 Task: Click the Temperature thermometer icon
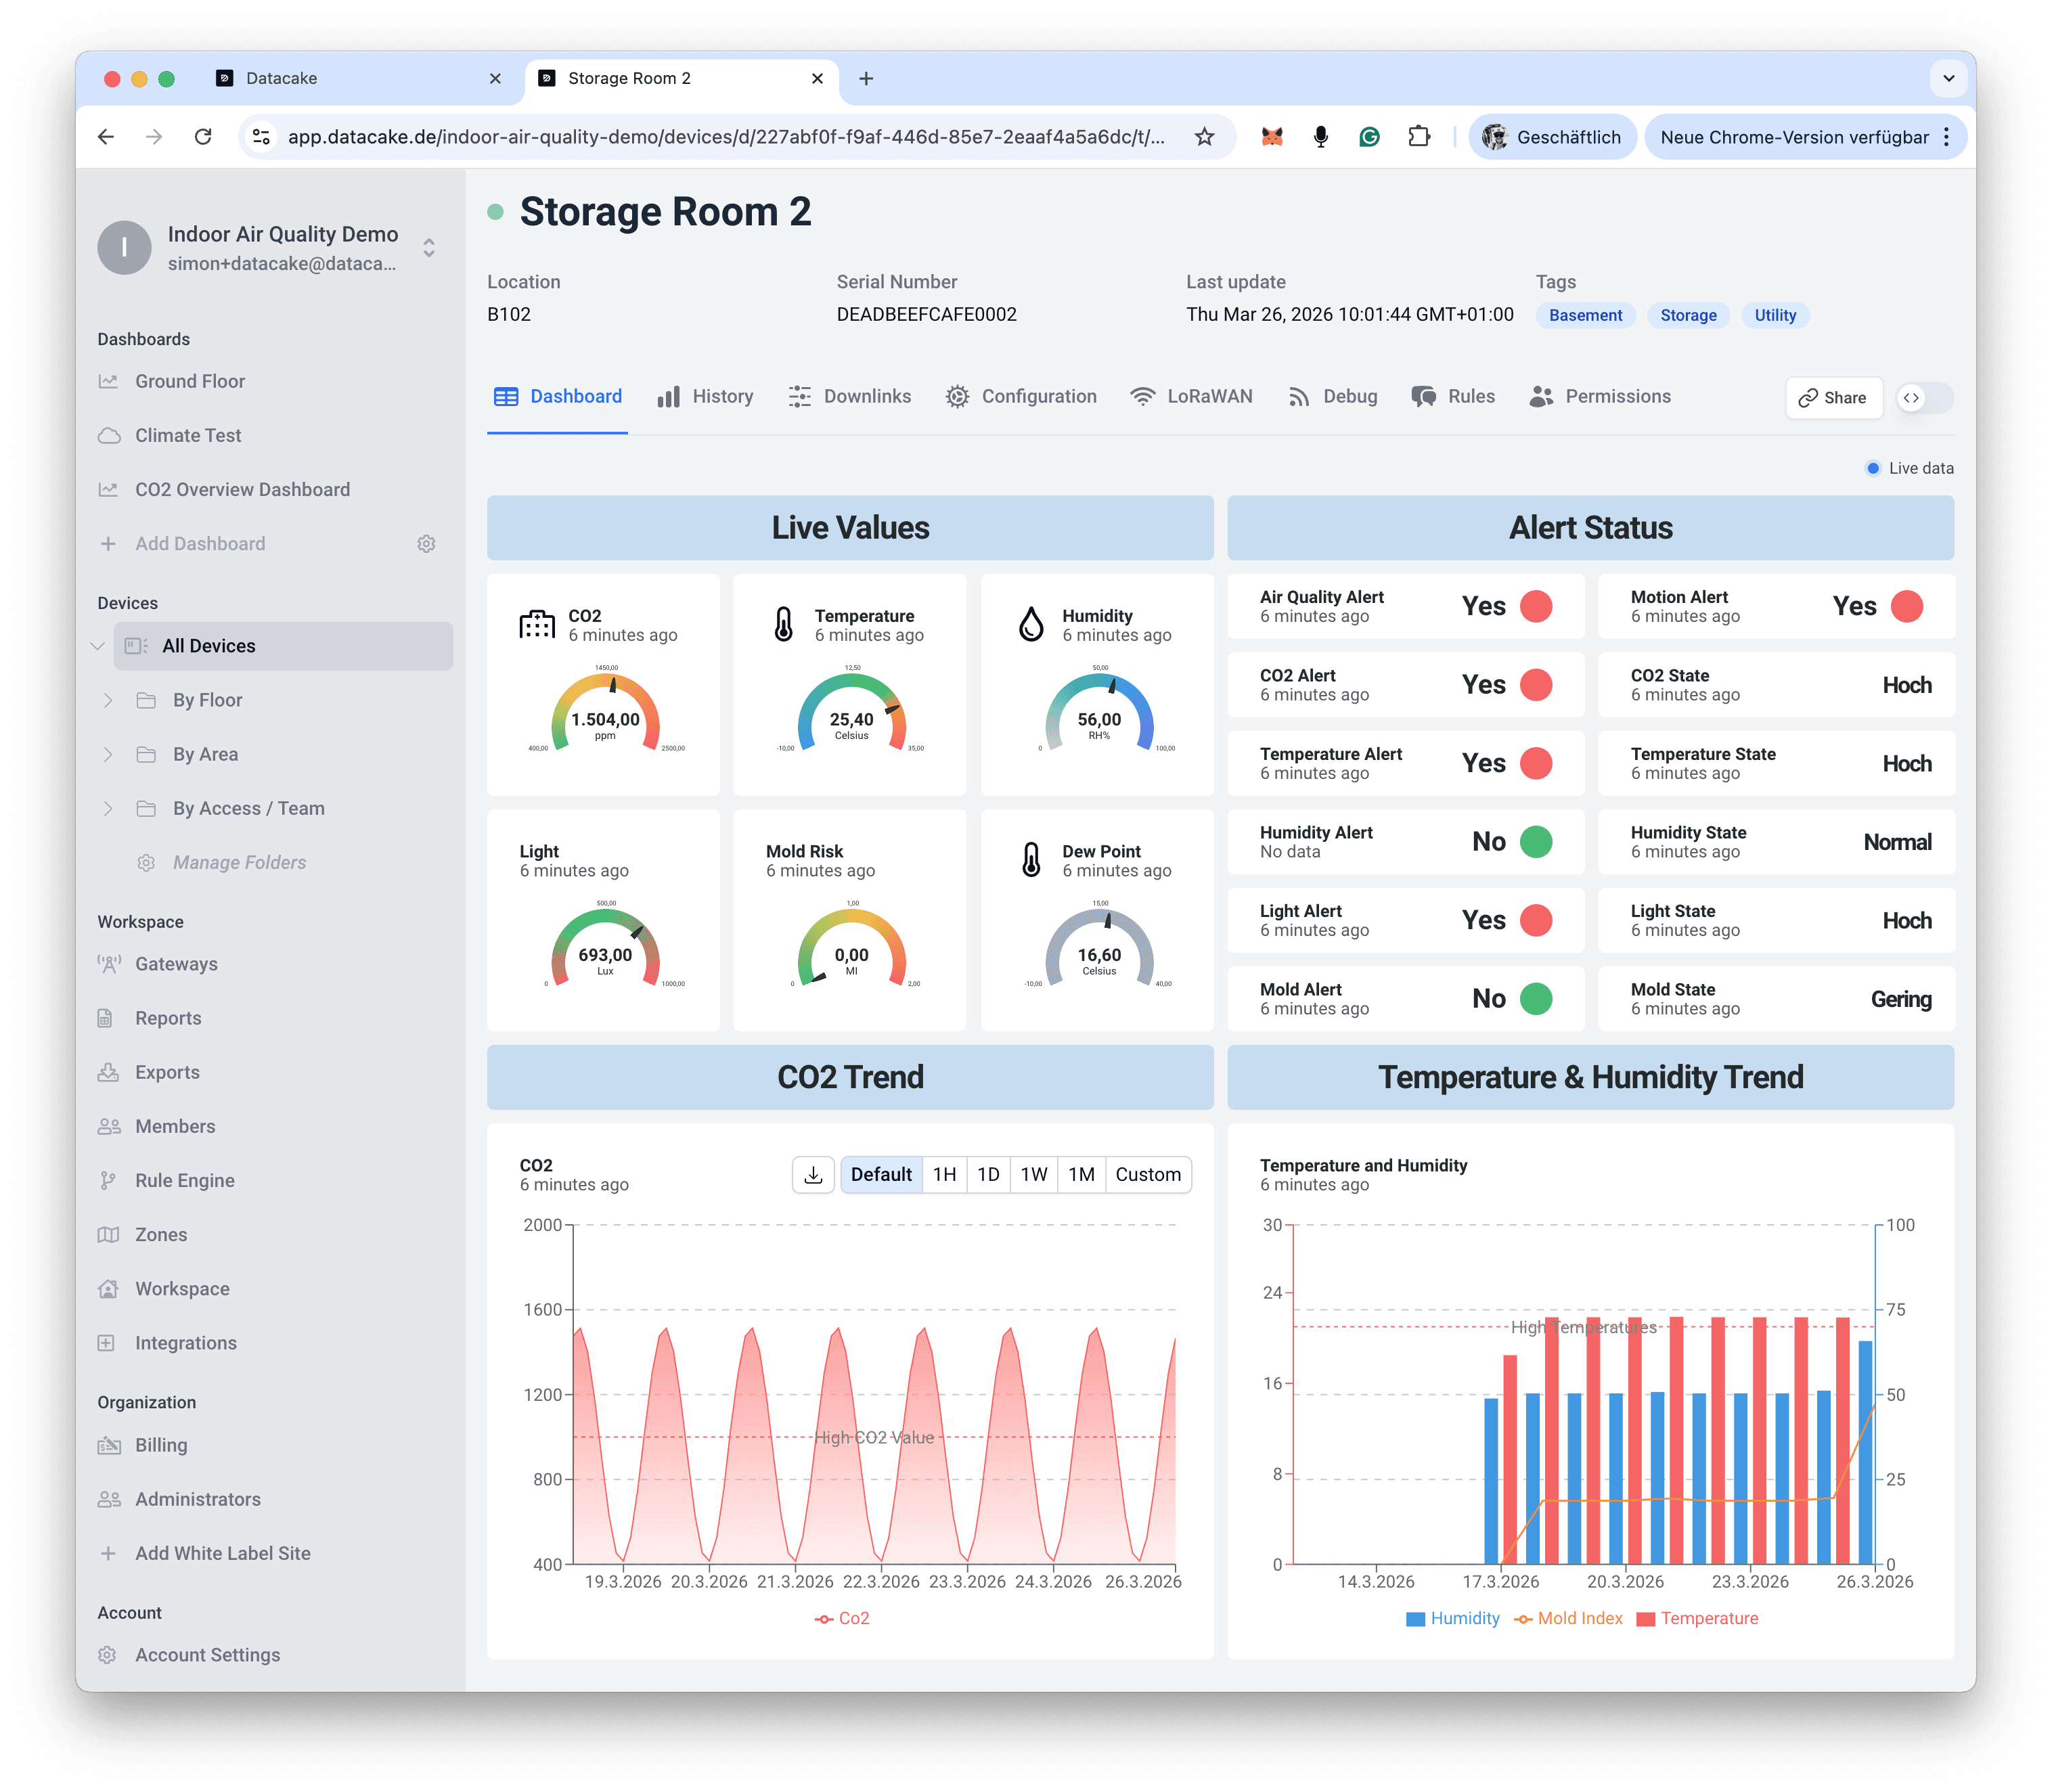point(784,624)
